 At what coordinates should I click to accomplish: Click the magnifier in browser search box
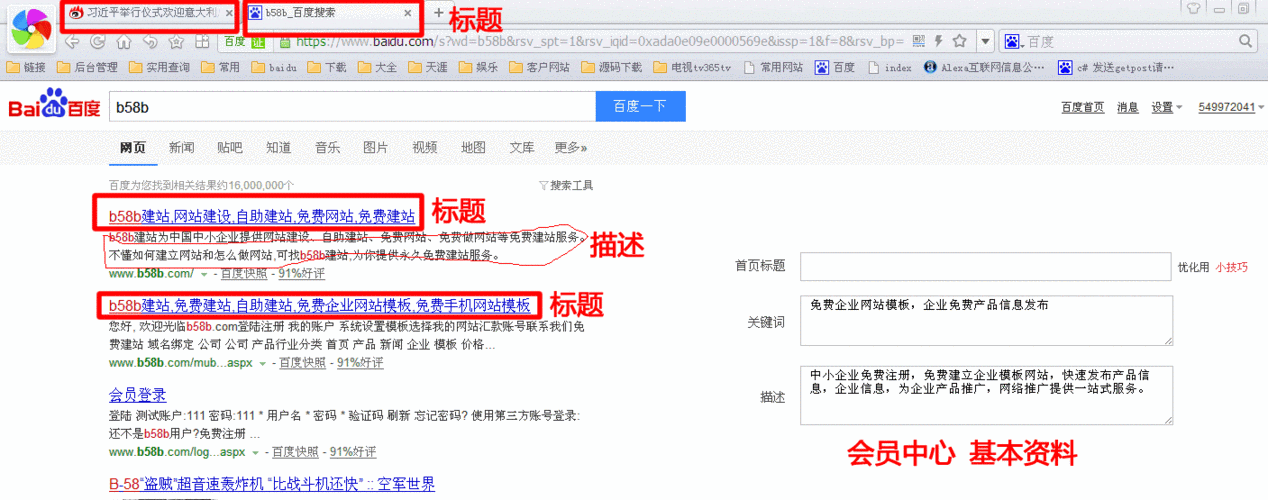tap(1245, 42)
